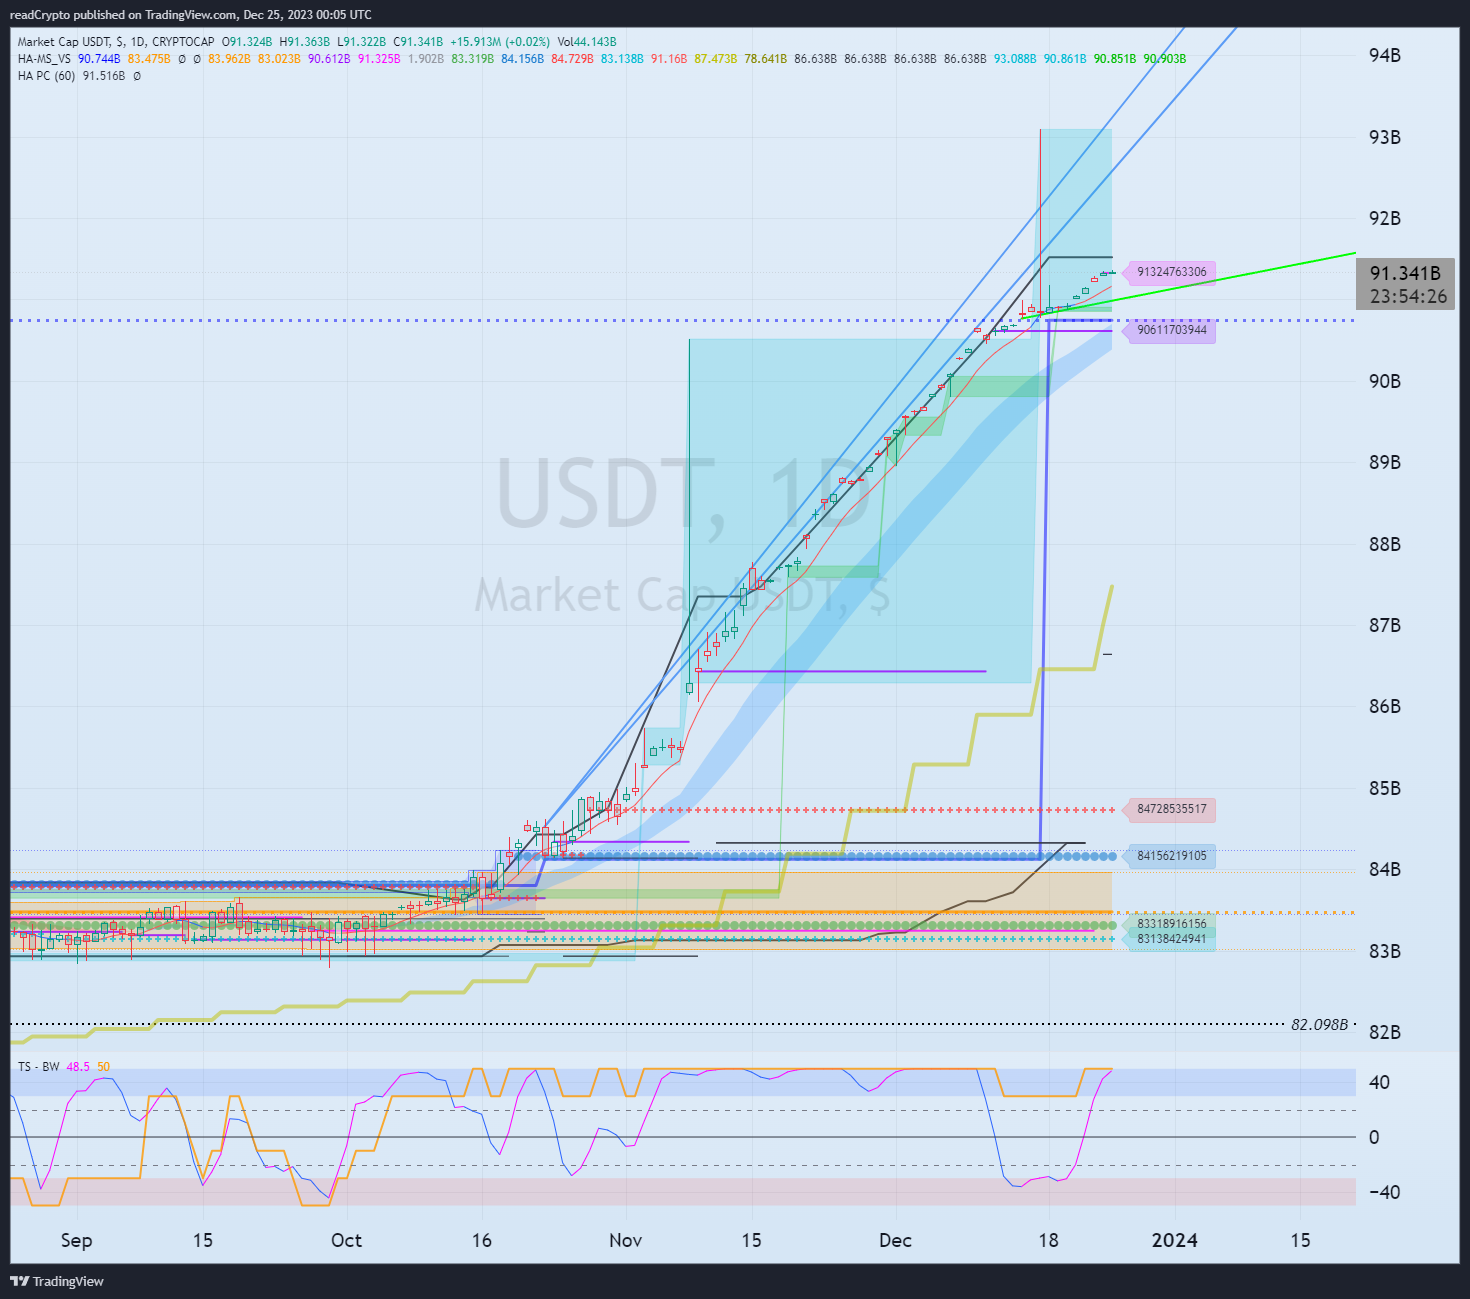Click the Nov date on the time axis
This screenshot has height=1299, width=1470.
[x=625, y=1240]
